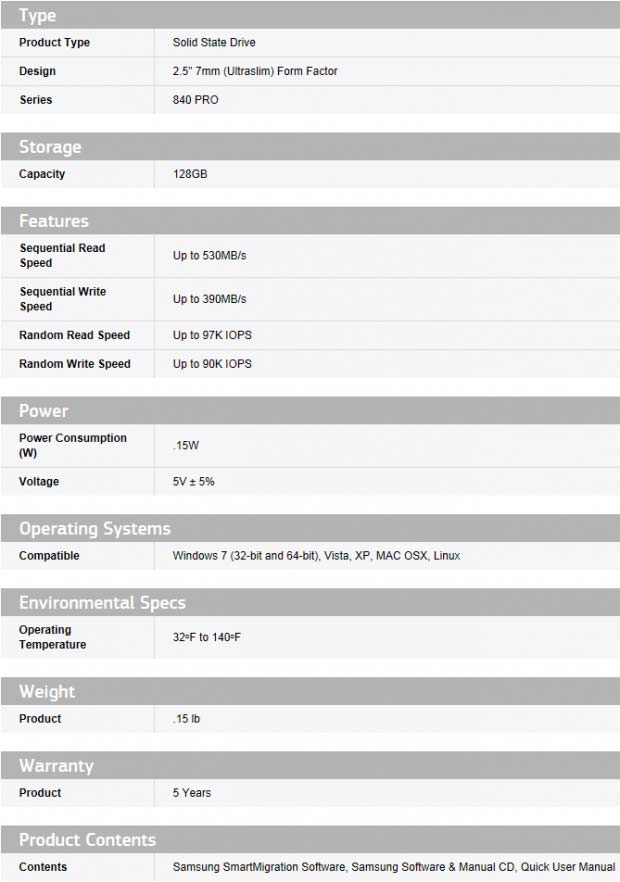This screenshot has height=882, width=620.
Task: Click the Features section header
Action: (54, 221)
